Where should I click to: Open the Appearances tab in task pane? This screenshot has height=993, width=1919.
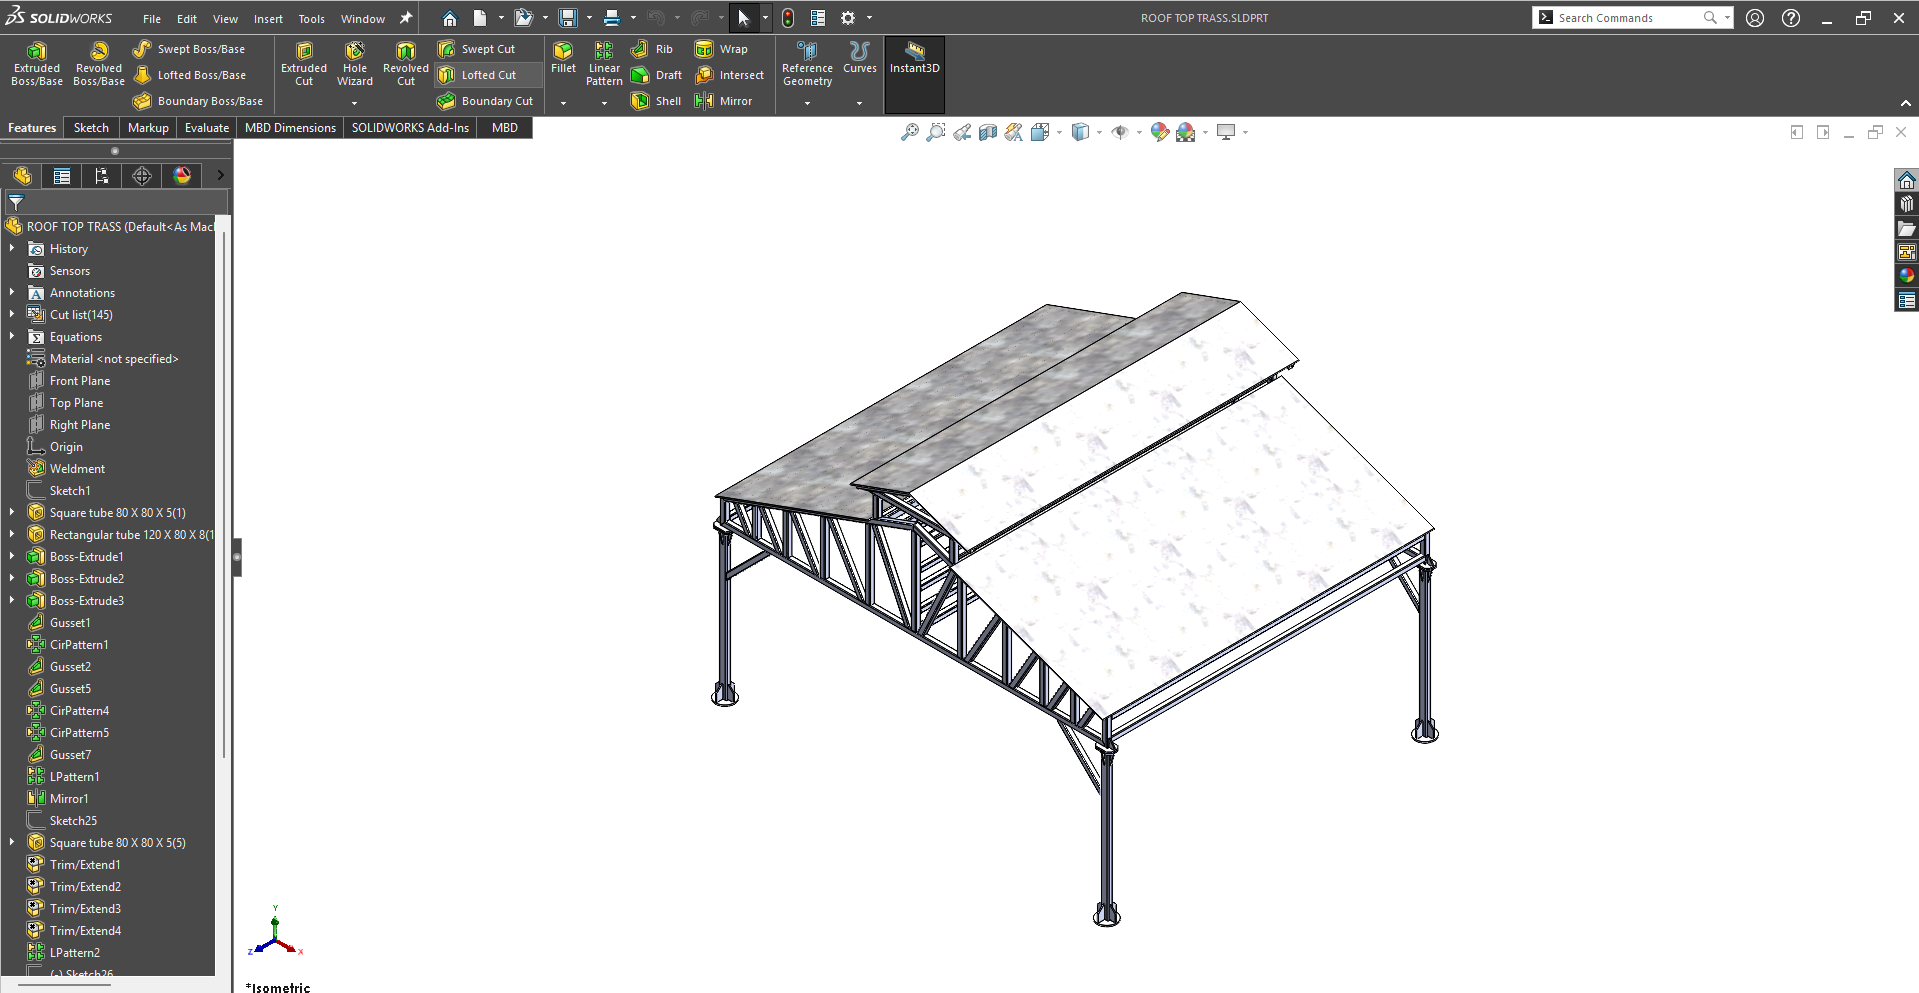click(x=1906, y=275)
